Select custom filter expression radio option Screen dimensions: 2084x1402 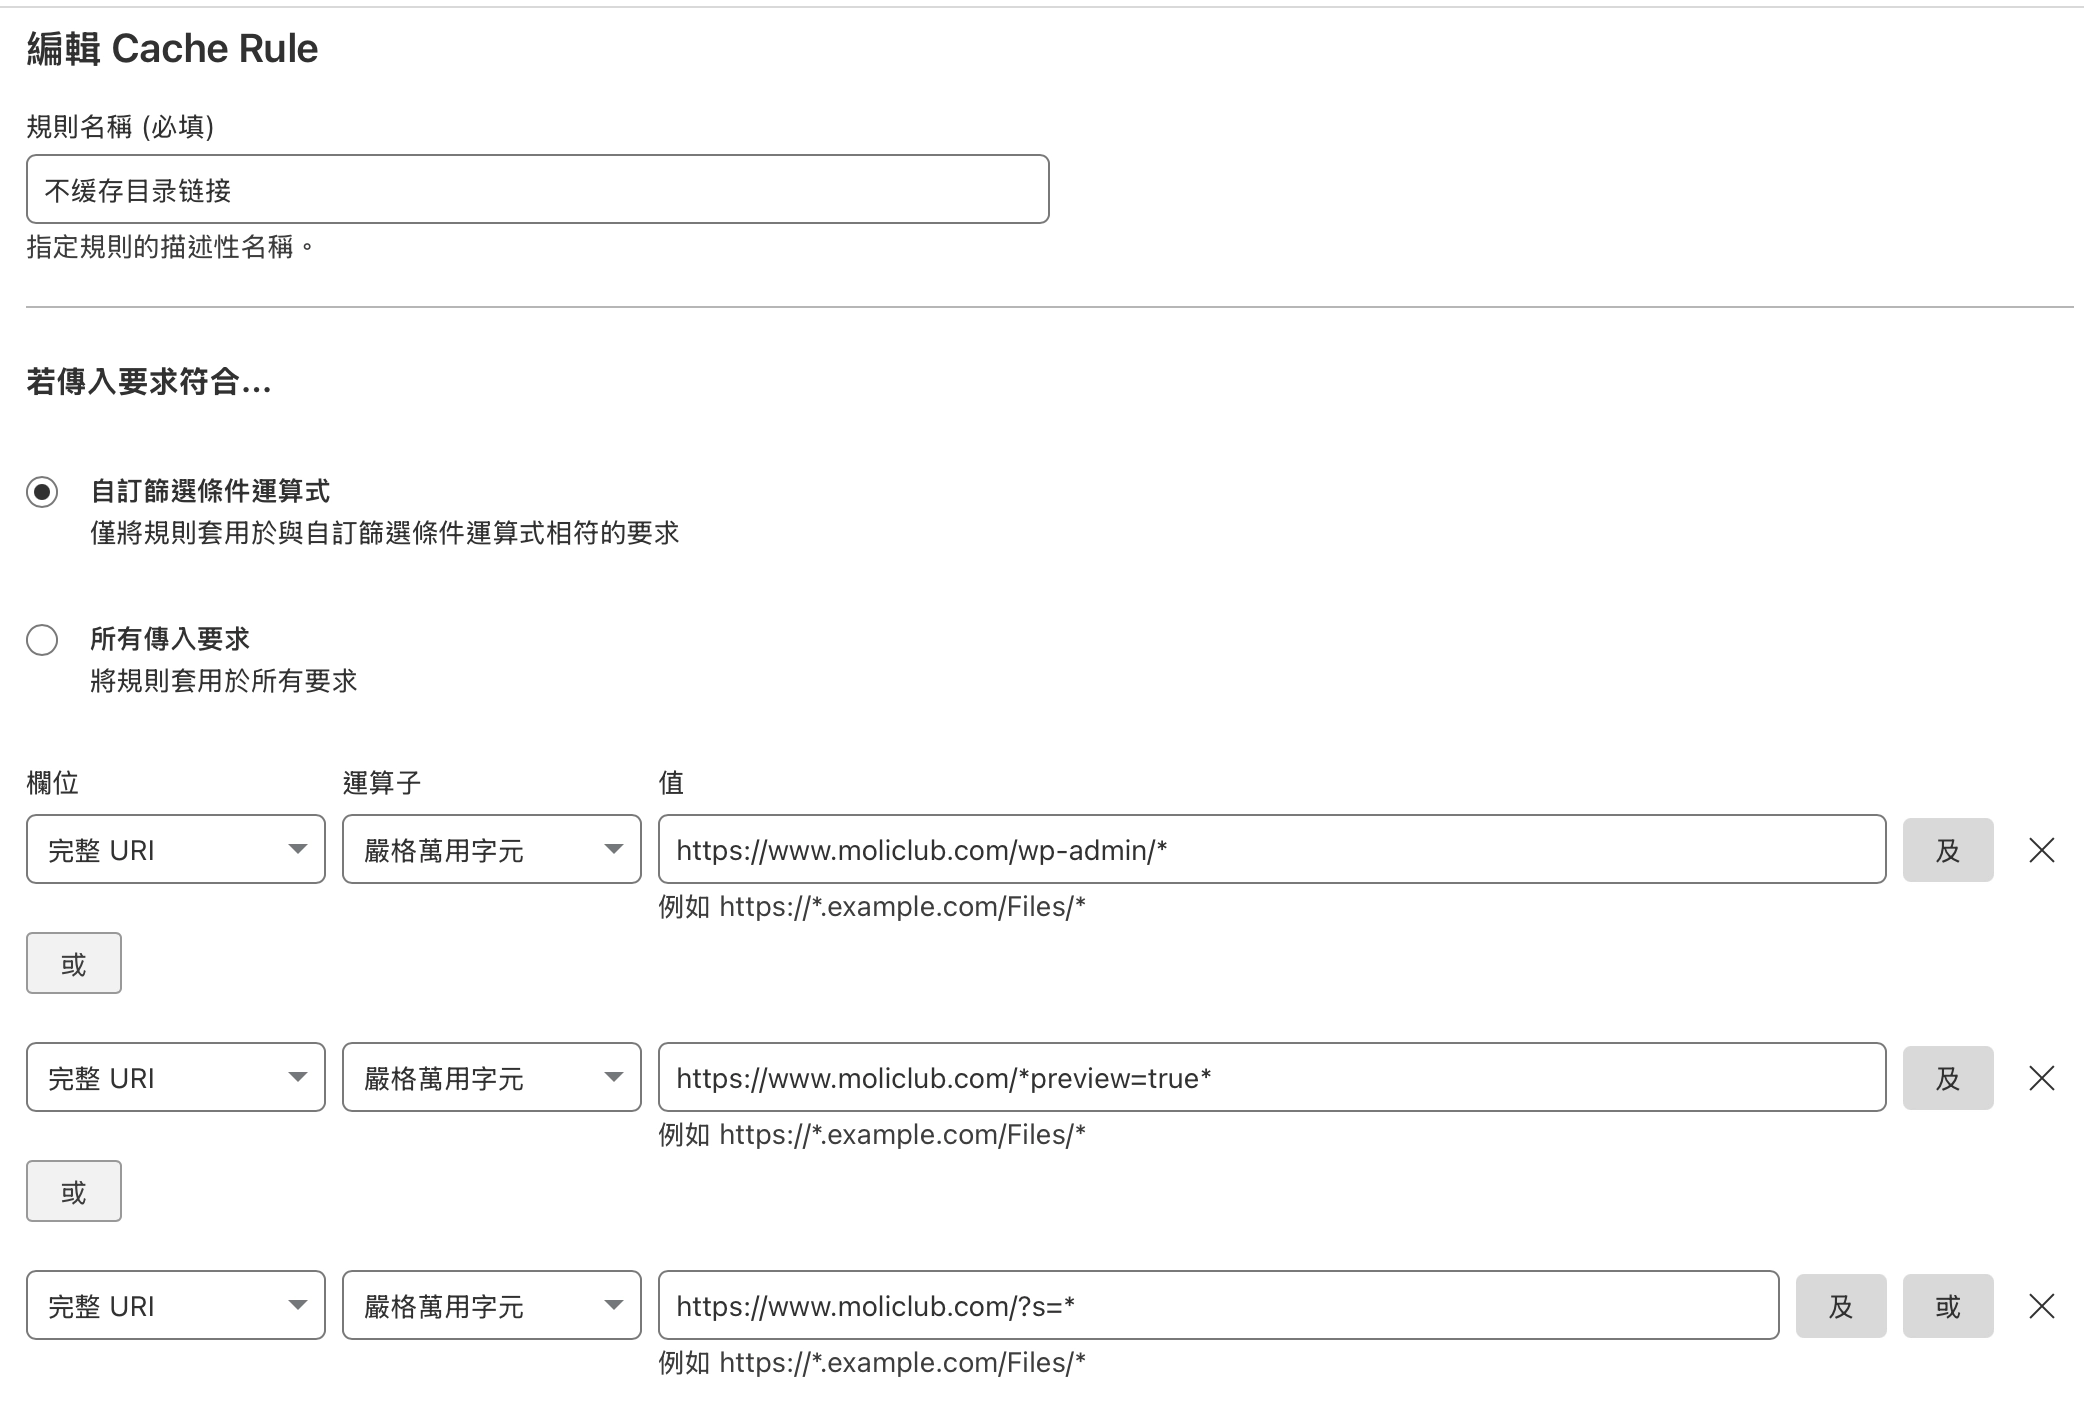tap(42, 492)
